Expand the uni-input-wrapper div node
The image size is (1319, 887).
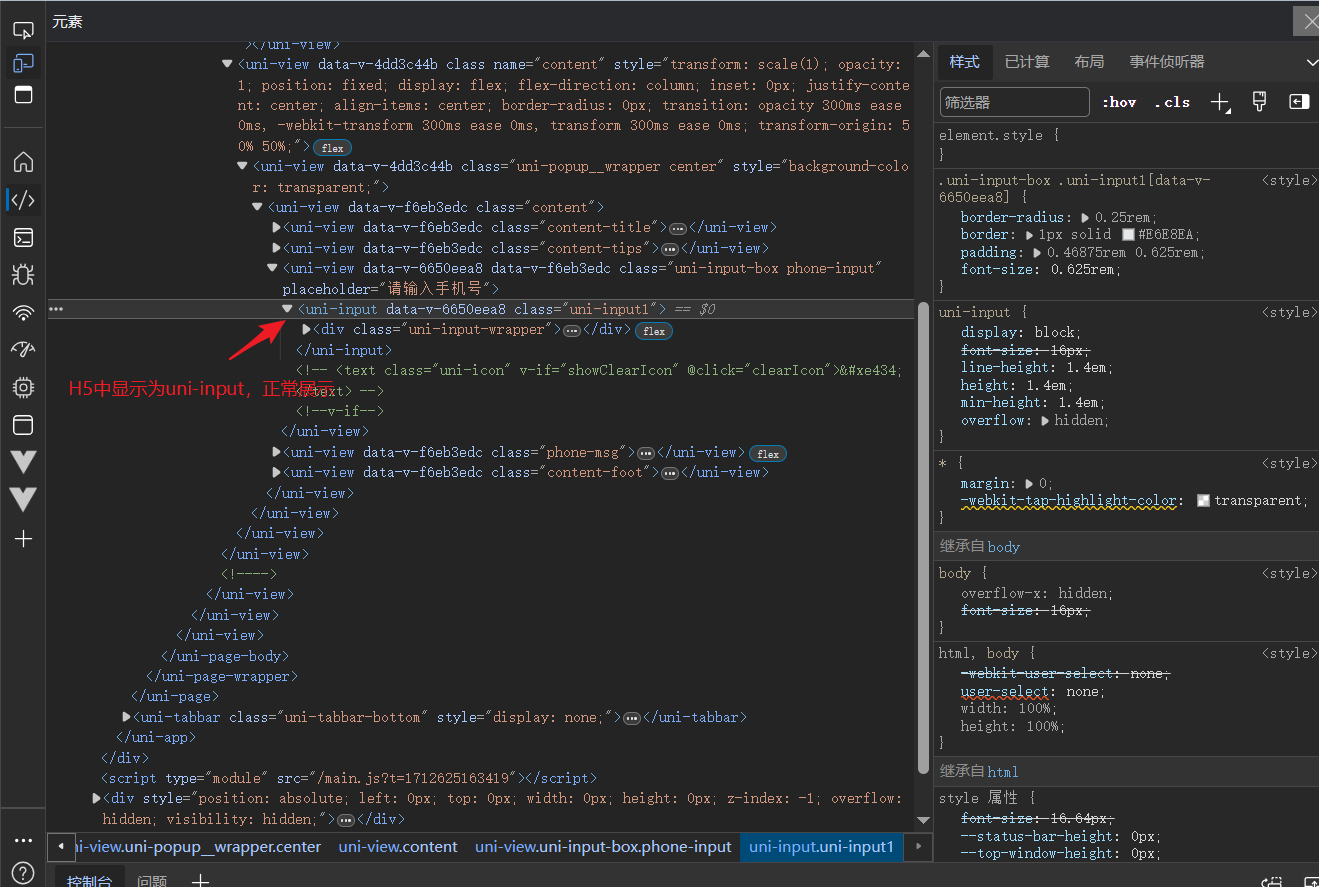tap(306, 329)
